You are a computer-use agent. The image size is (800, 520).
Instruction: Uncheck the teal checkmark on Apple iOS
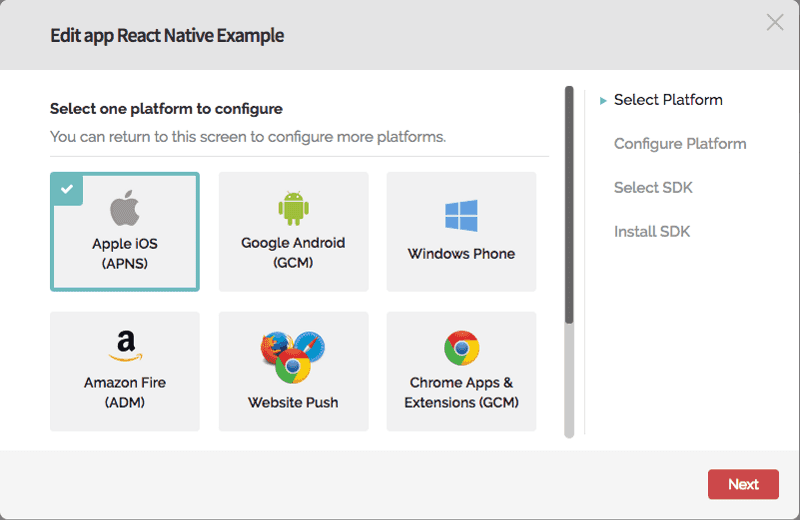pyautogui.click(x=67, y=189)
